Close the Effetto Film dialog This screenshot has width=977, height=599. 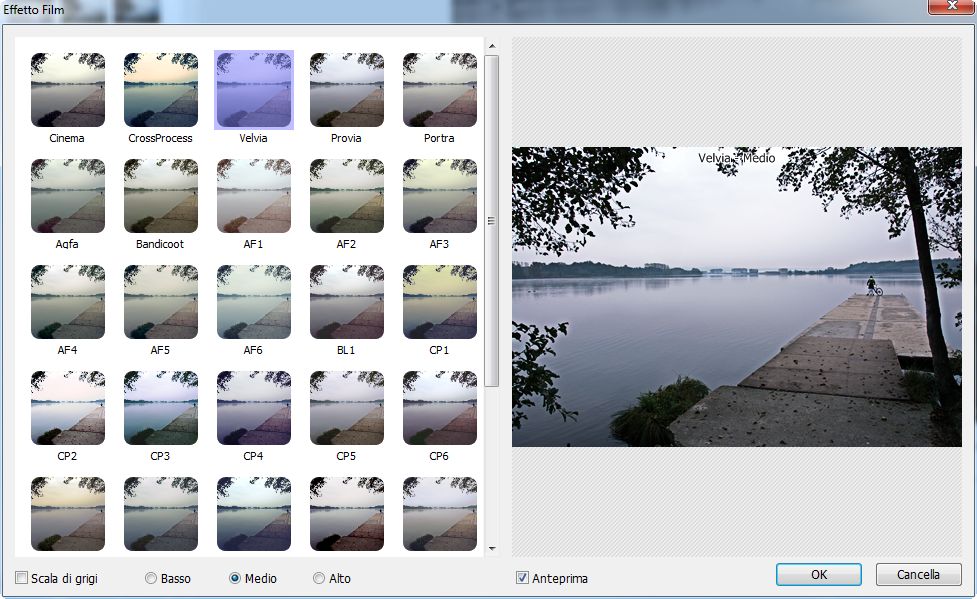pyautogui.click(x=951, y=6)
